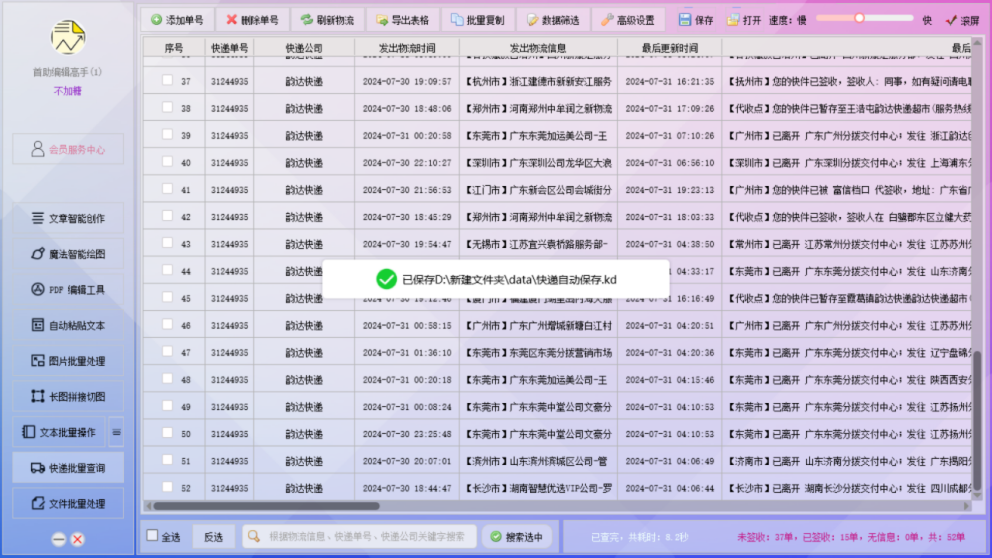Click the horizontal scrollbar thumb
This screenshot has height=558, width=992.
266,506
